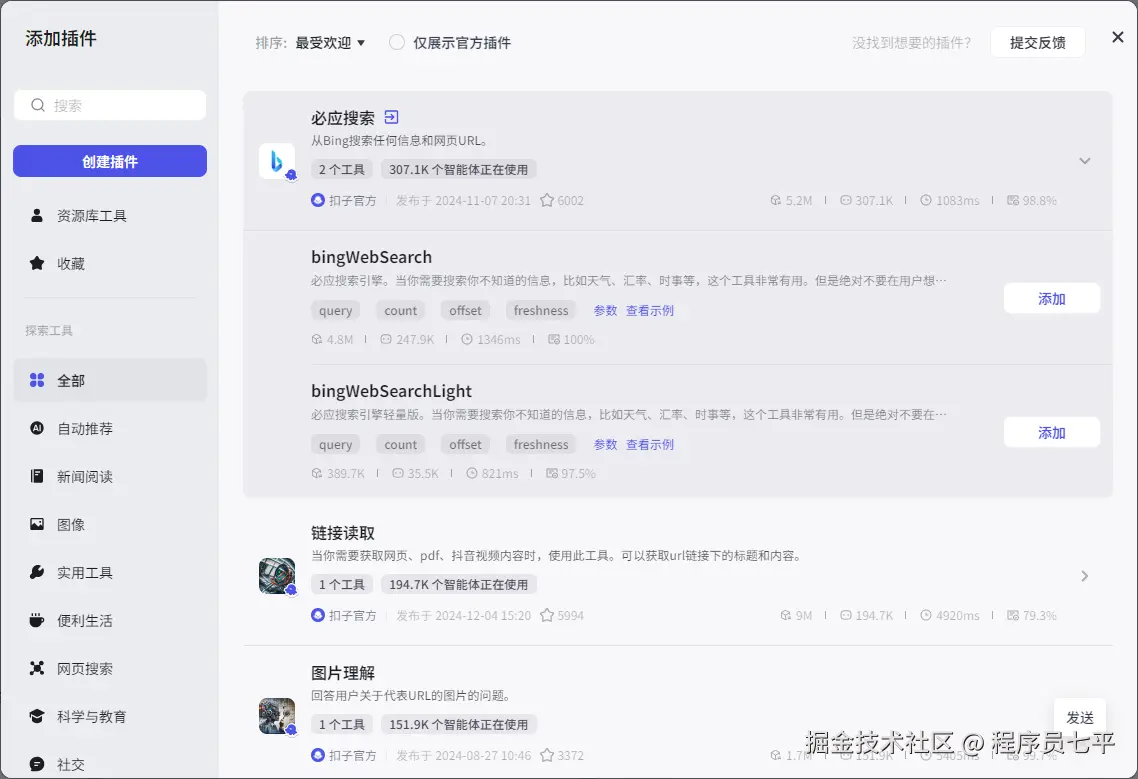Click the freshness tag under bingWebSearch
This screenshot has height=779, width=1138.
click(541, 310)
